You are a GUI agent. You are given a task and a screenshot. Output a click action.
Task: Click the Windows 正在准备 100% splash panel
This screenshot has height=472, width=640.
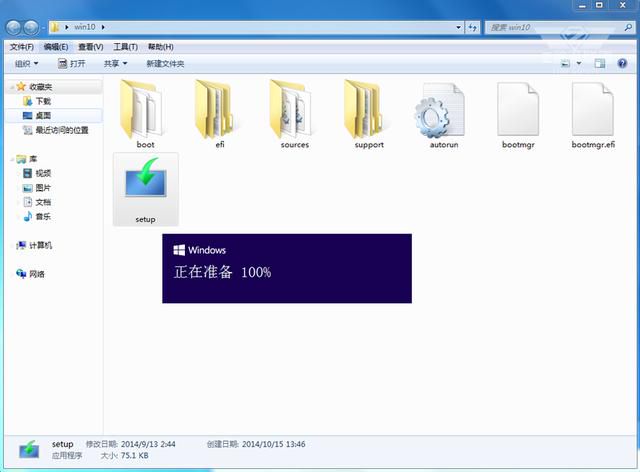[287, 268]
